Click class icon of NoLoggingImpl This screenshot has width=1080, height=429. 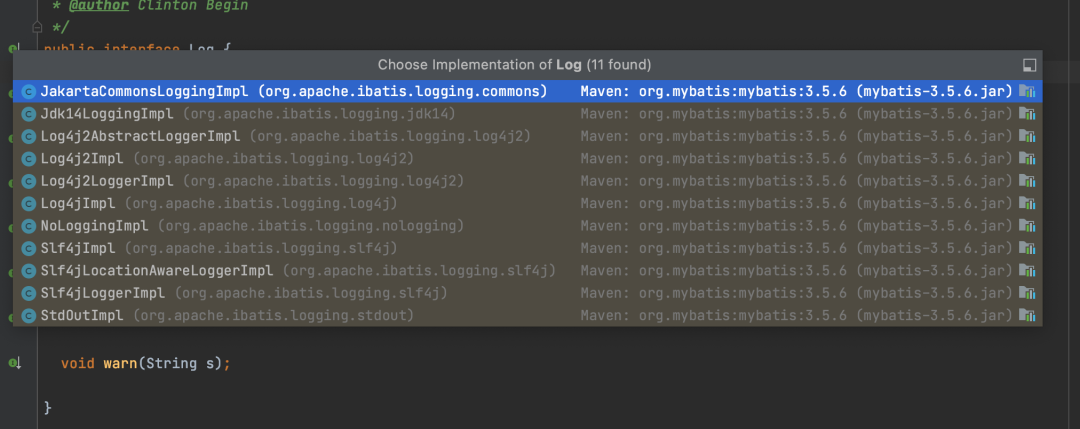pos(28,226)
